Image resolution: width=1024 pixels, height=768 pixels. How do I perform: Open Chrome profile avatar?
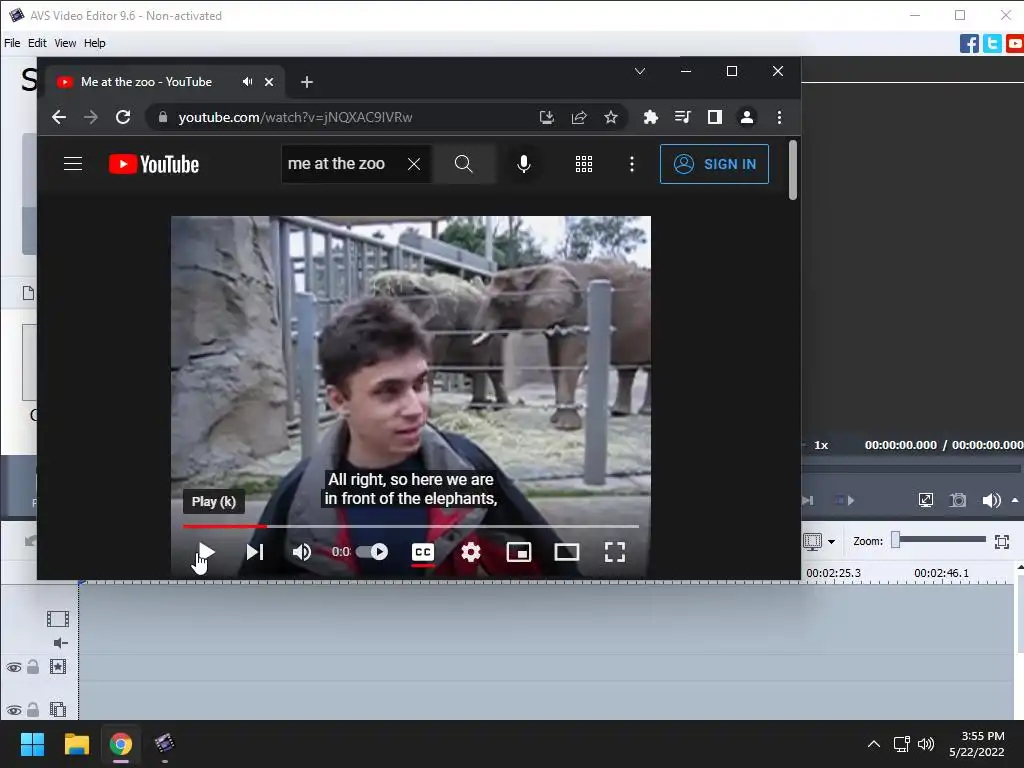(746, 118)
